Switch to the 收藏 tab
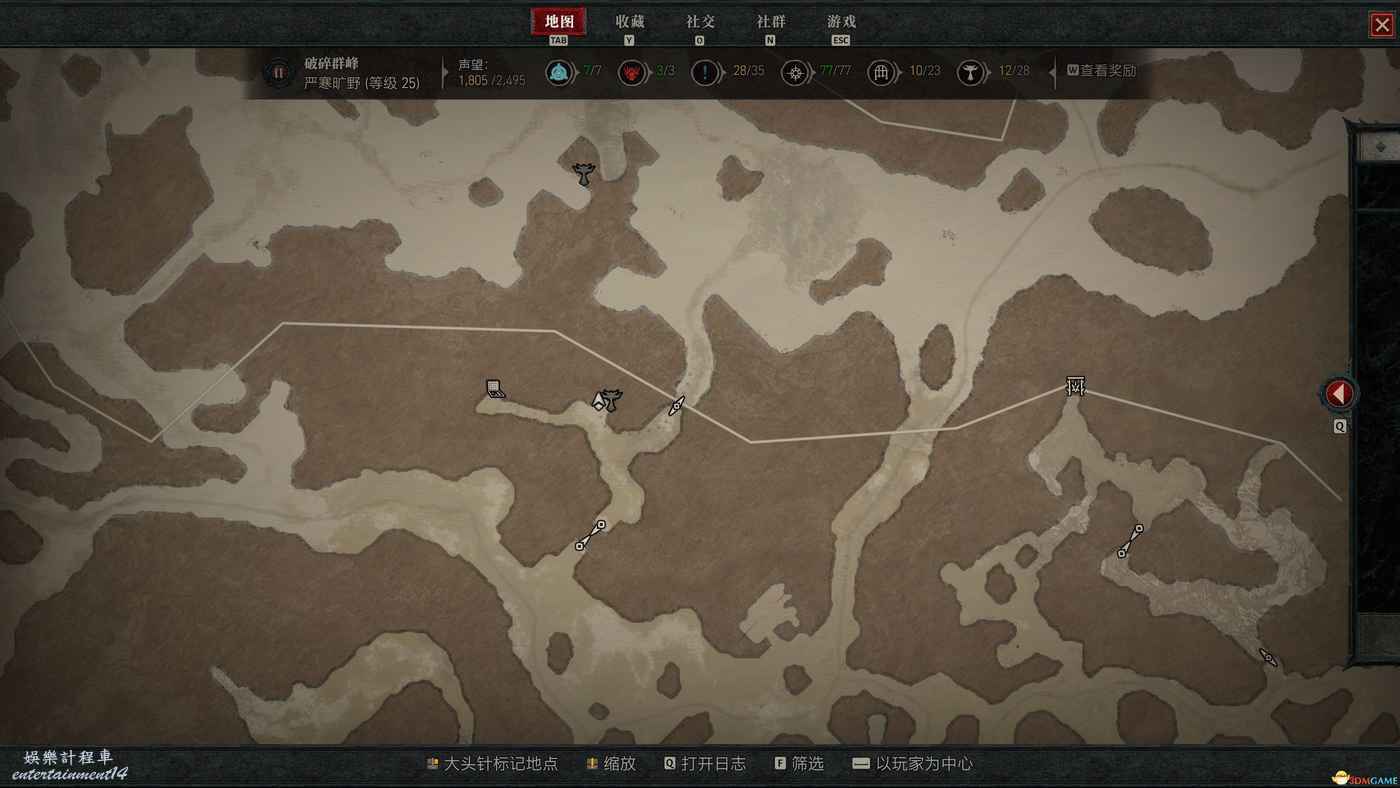 point(630,21)
